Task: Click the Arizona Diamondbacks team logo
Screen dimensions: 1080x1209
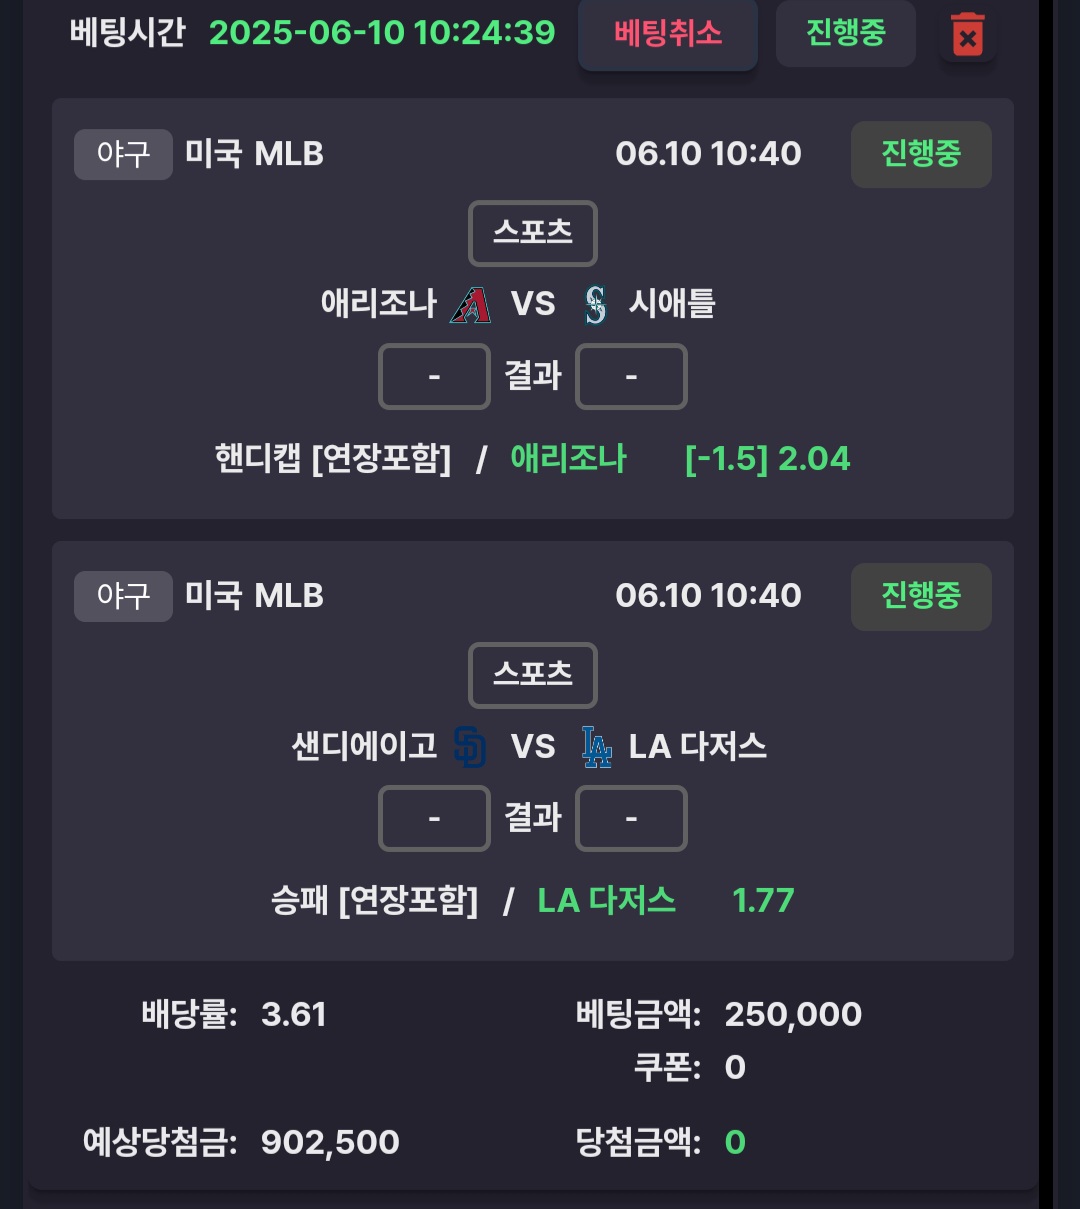Action: (x=470, y=304)
